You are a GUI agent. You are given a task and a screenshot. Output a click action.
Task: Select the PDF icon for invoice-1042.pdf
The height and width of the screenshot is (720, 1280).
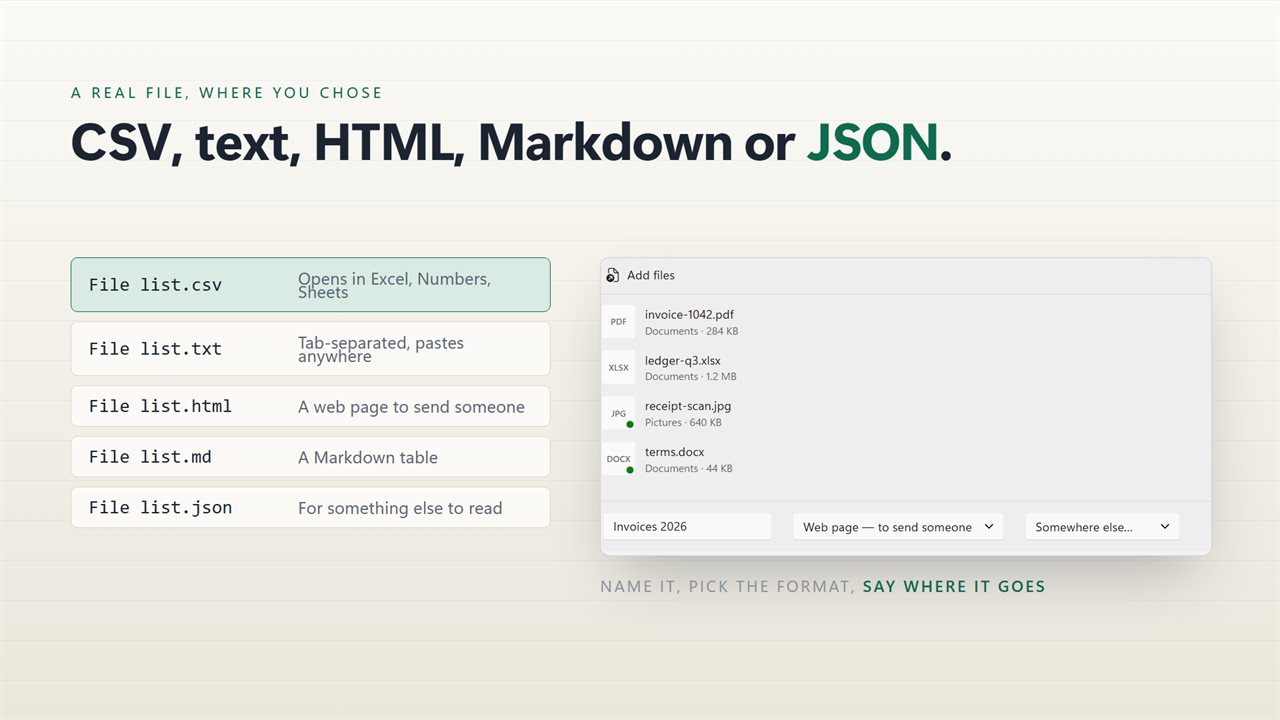(x=618, y=322)
